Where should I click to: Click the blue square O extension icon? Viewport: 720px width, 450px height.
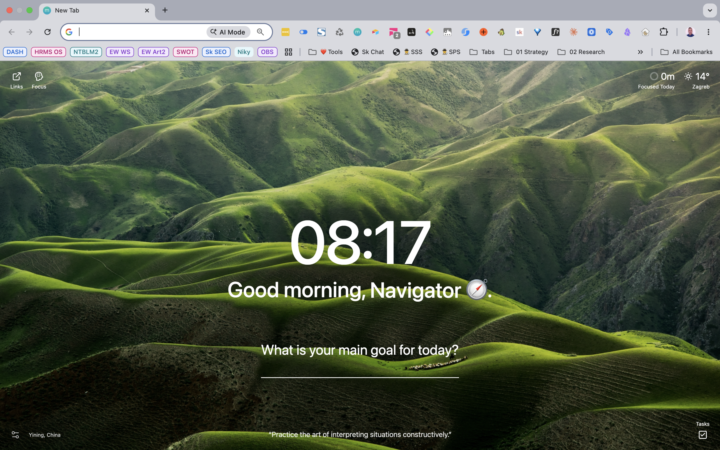tap(591, 32)
